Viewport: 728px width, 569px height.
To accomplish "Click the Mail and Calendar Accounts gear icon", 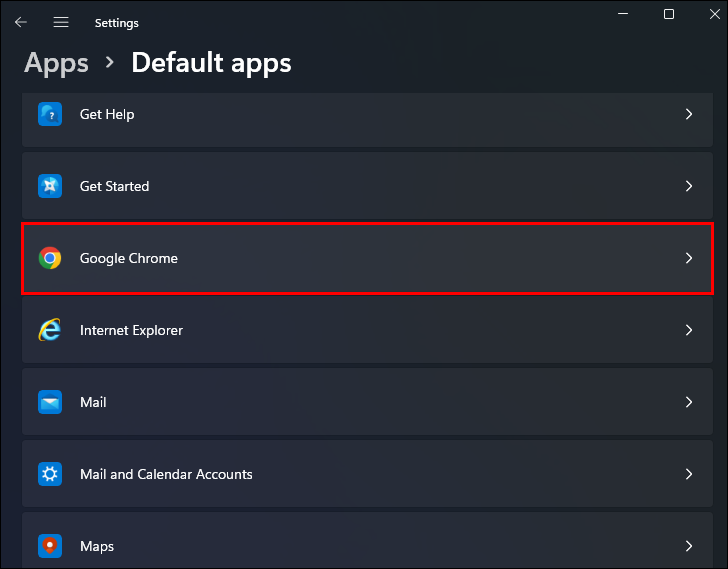I will [50, 474].
